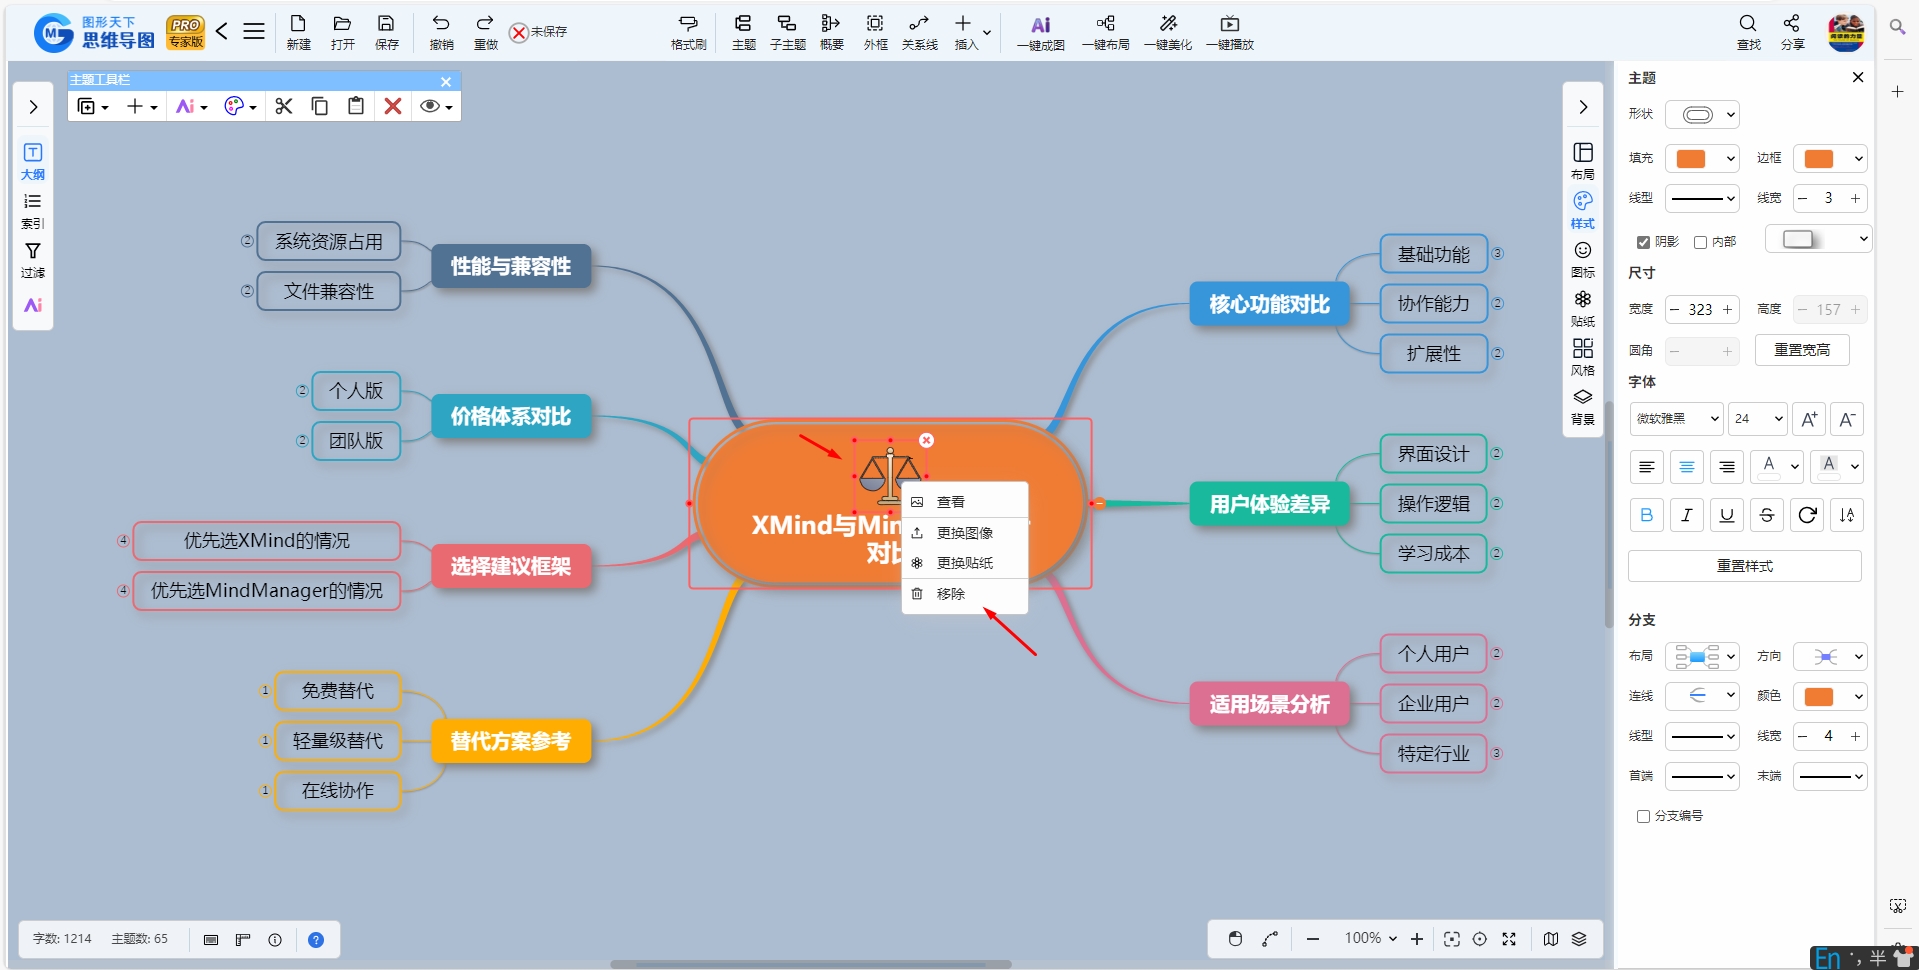
Task: Activate the 格式刷 format painter
Action: click(688, 32)
